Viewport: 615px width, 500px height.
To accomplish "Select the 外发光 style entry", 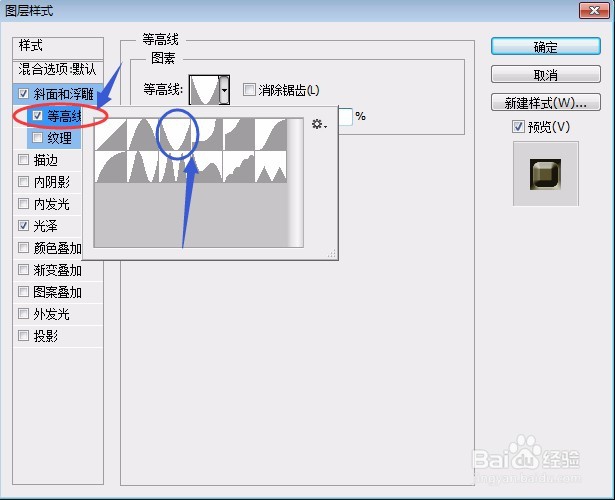I will (x=58, y=314).
